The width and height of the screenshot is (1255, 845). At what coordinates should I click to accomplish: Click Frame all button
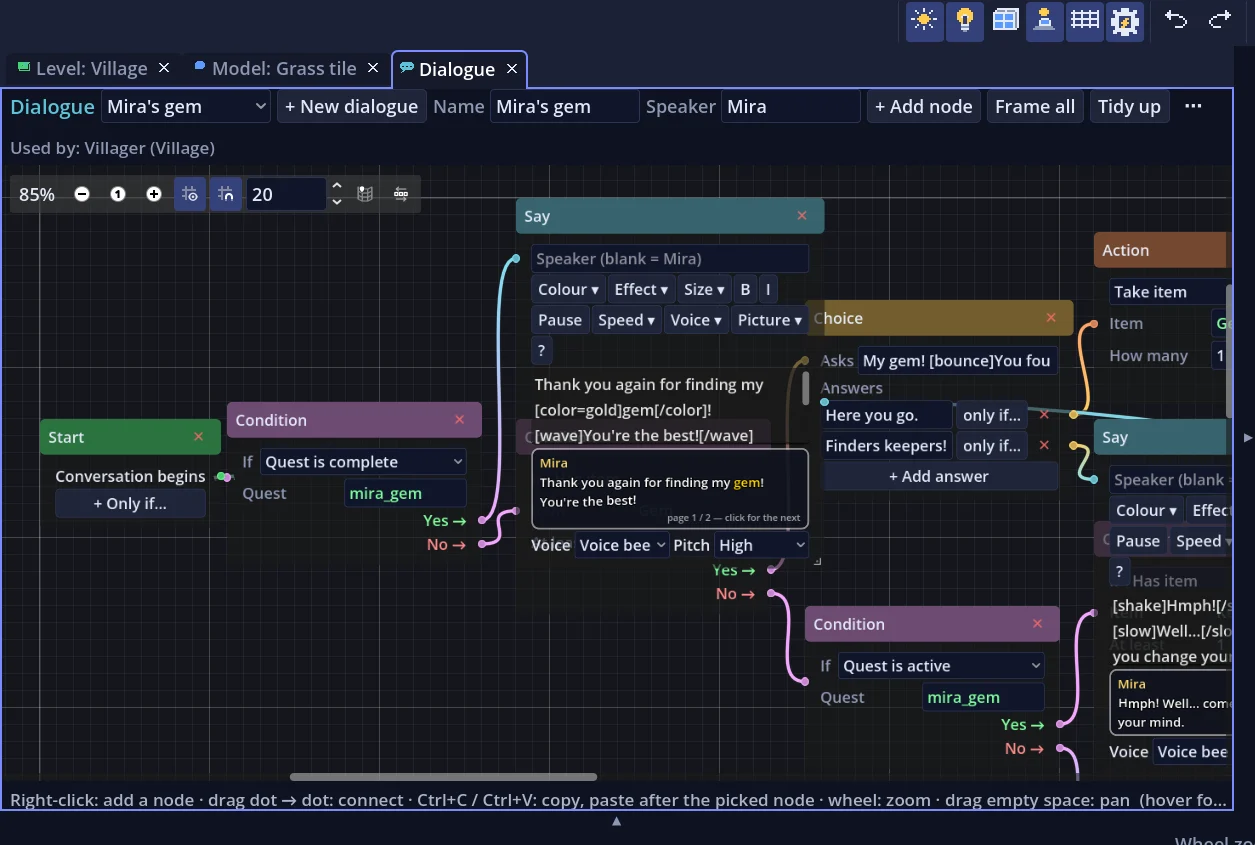coord(1035,107)
